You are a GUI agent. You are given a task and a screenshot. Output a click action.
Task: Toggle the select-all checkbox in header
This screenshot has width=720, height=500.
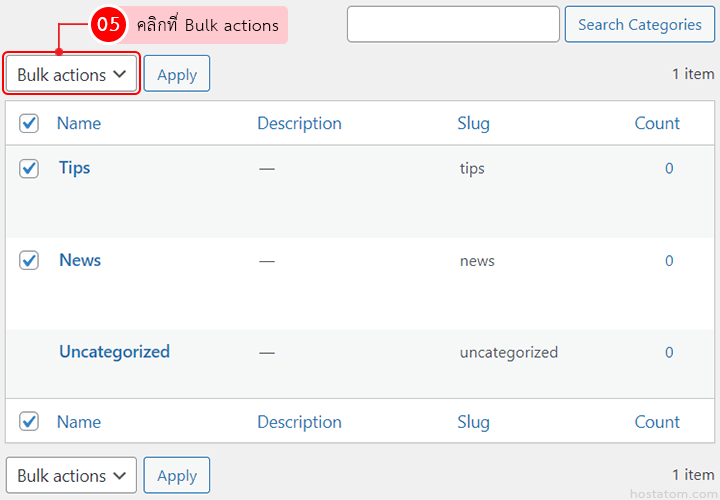point(29,123)
